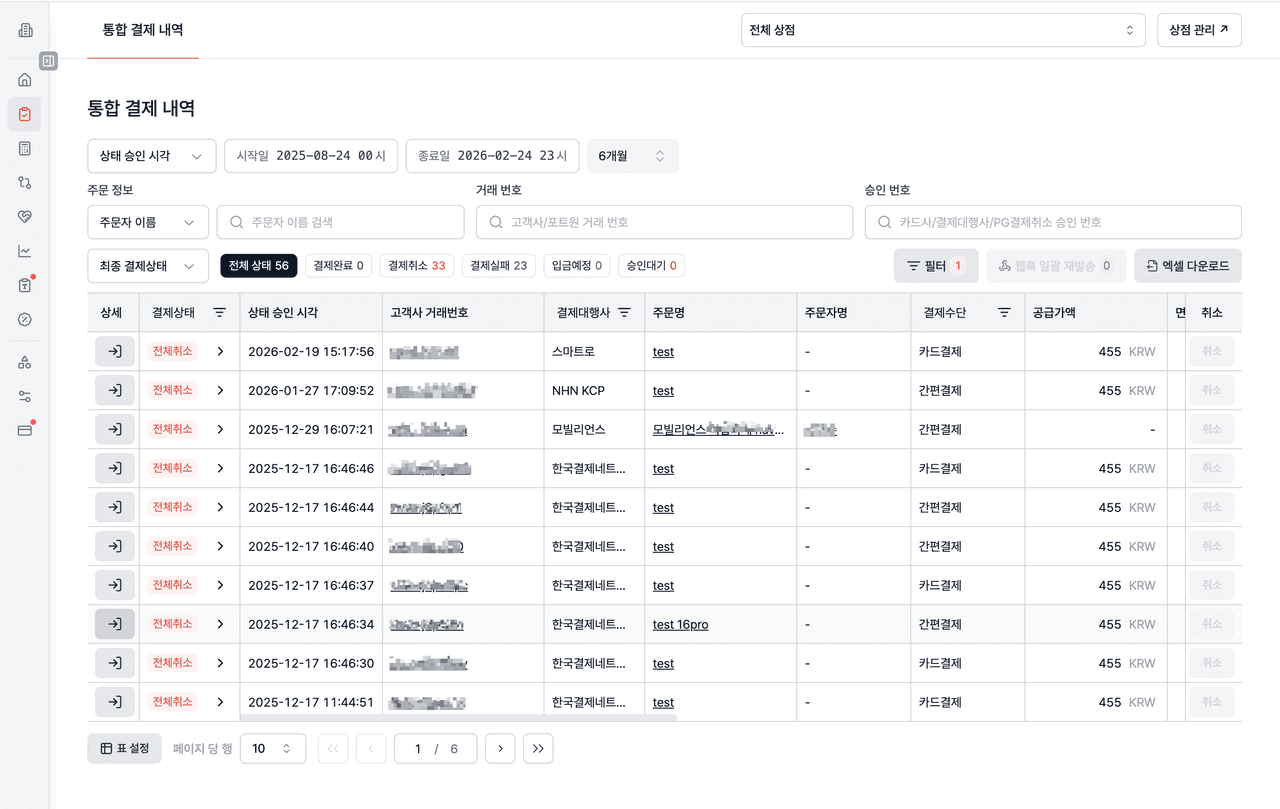Open detail for the test 16pro row
The image size is (1280, 809).
pos(115,624)
